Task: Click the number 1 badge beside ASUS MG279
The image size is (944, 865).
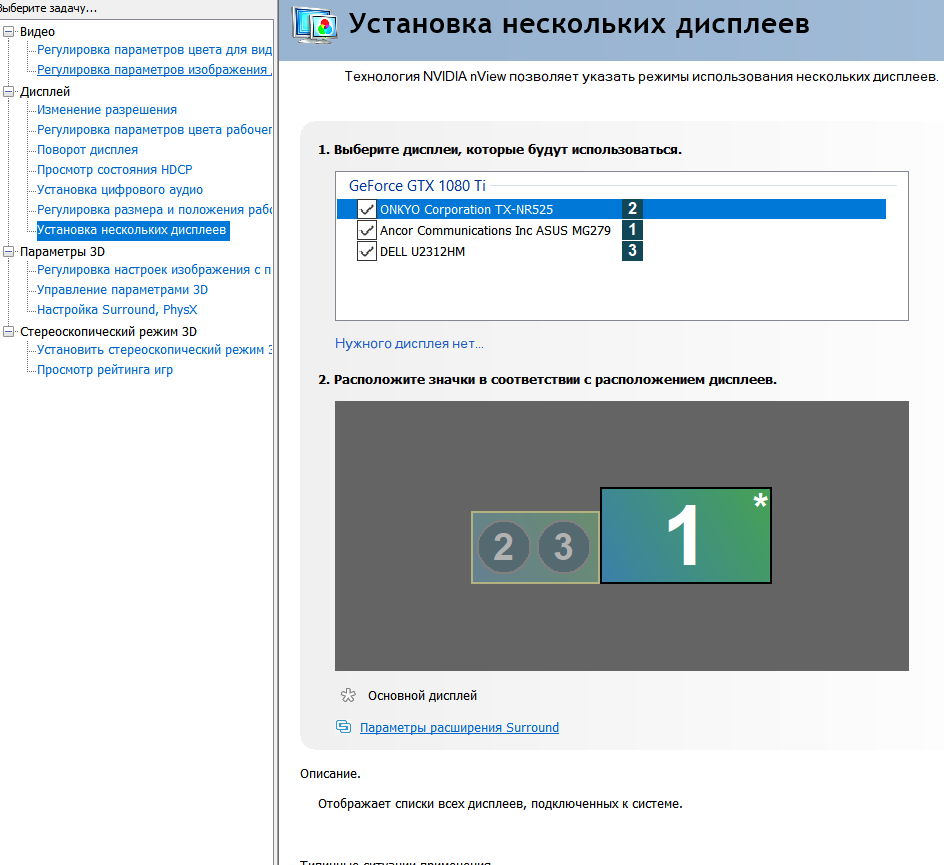Action: 632,229
